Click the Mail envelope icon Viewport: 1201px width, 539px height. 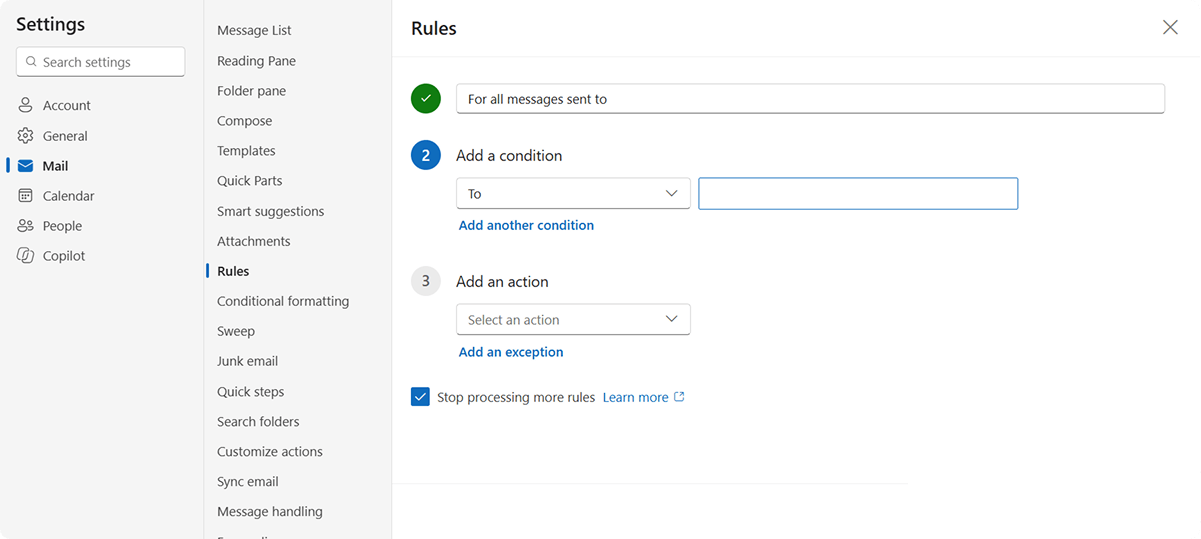[x=26, y=166]
